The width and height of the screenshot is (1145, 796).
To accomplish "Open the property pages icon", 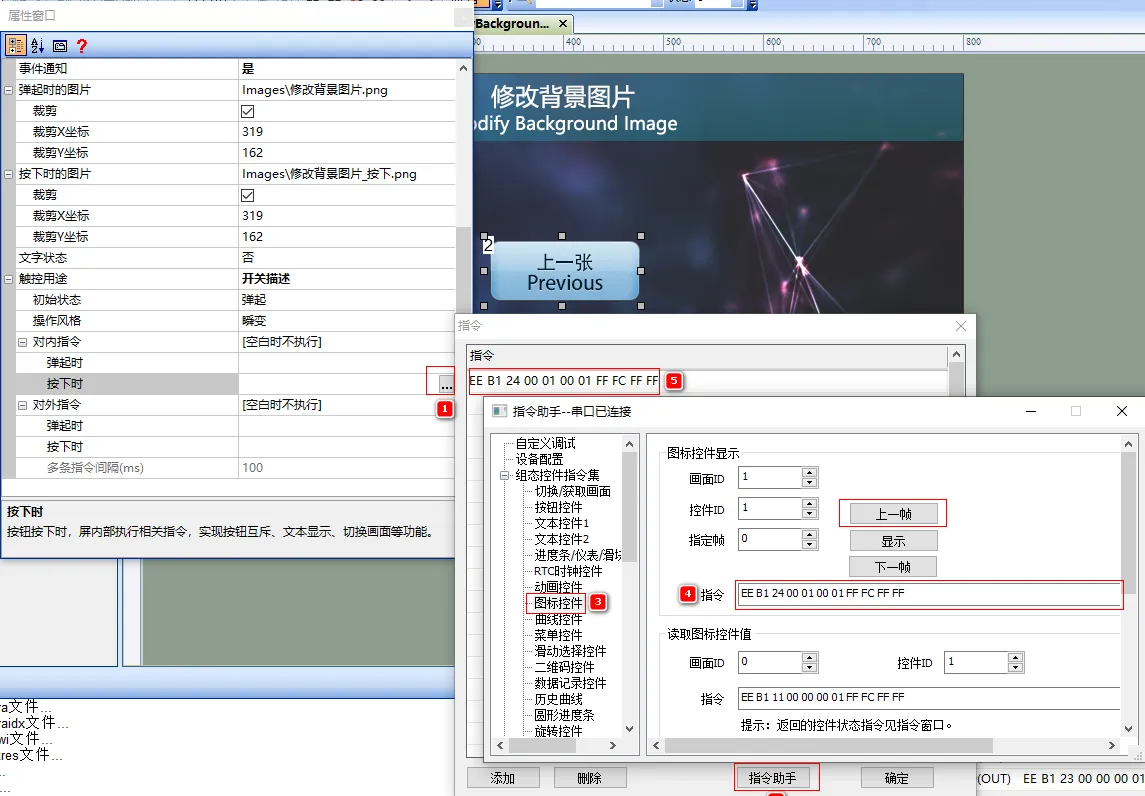I will click(61, 45).
